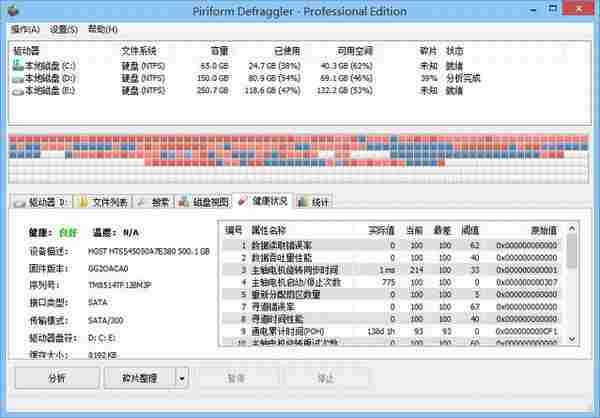The image size is (600, 418).
Task: Click the 分析 button
Action: (57, 378)
